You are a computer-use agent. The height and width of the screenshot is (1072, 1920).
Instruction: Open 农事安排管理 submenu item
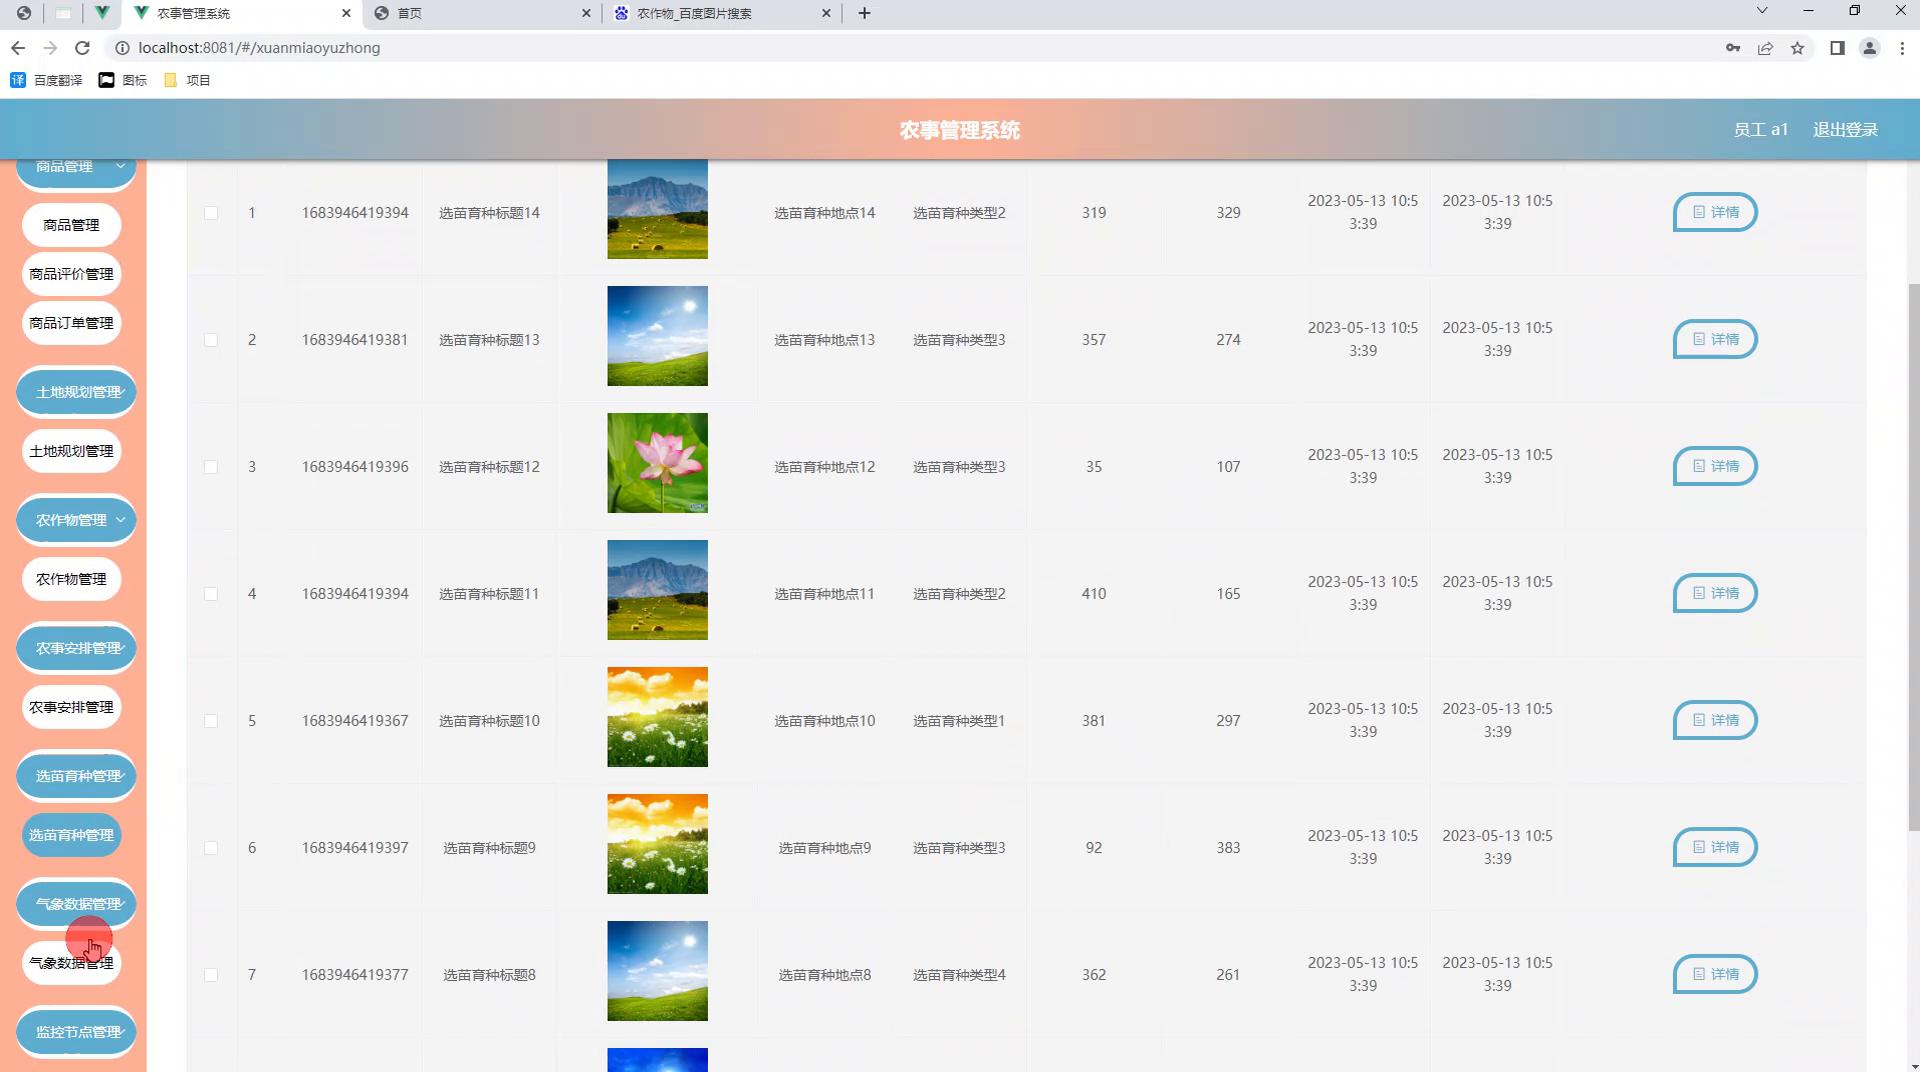[x=71, y=707]
